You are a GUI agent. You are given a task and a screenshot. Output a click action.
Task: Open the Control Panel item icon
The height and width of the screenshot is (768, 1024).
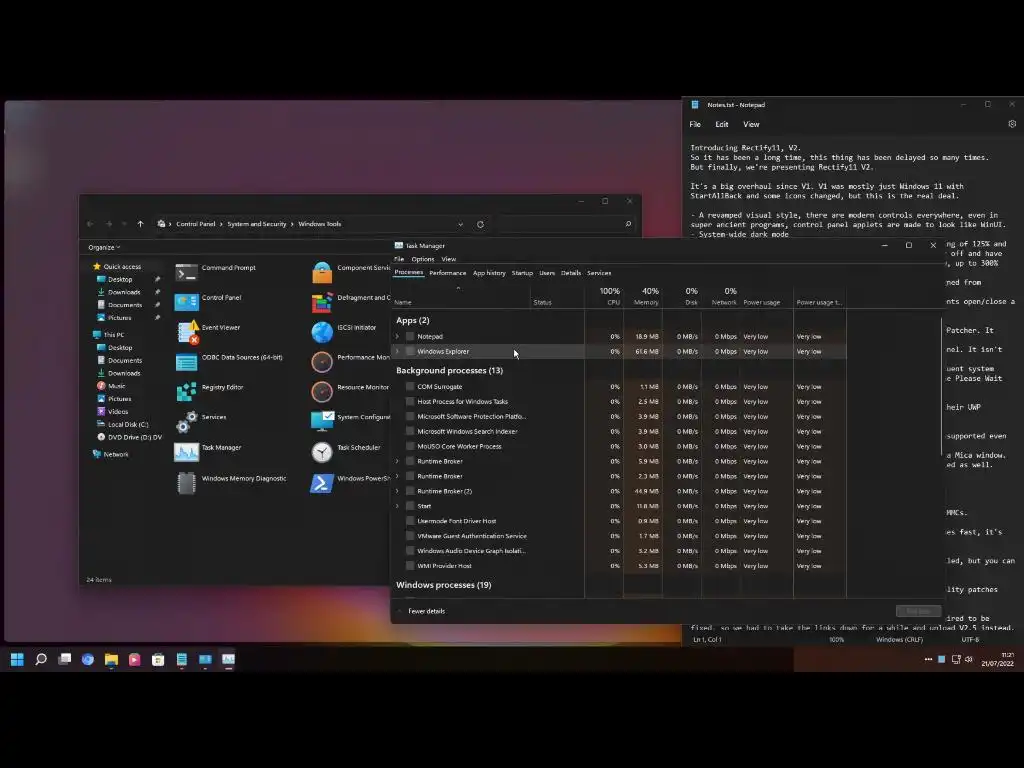(187, 302)
